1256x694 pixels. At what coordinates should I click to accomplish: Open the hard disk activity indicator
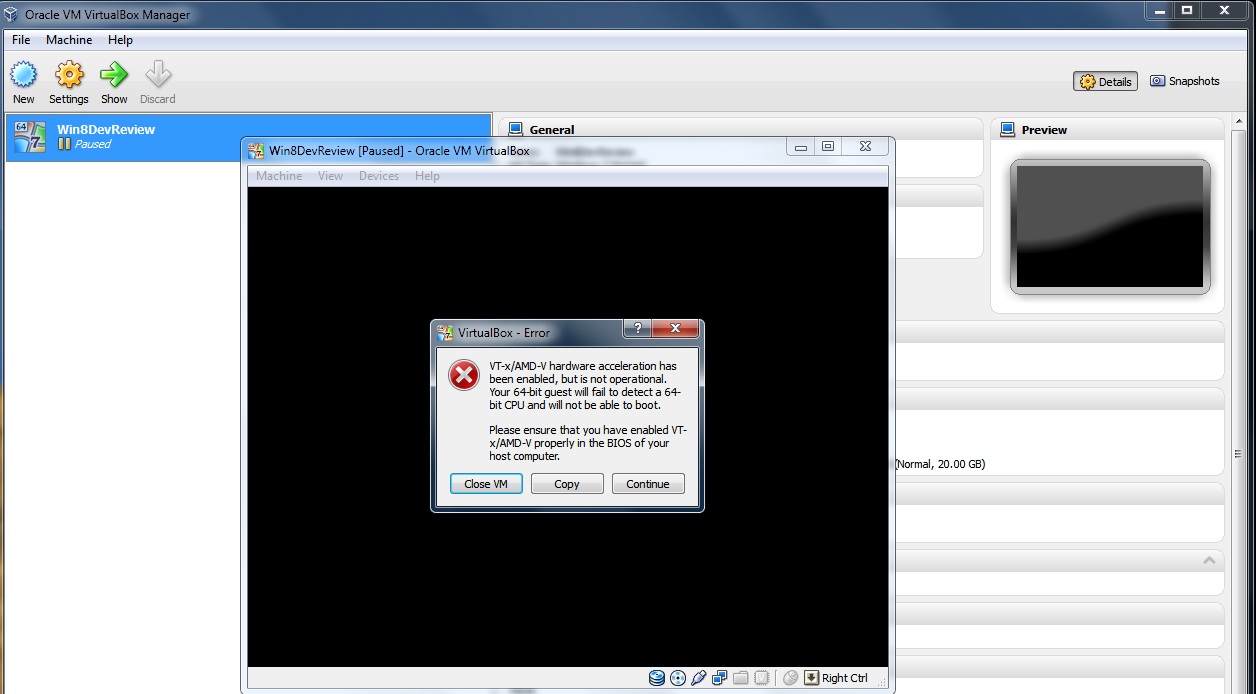[657, 678]
